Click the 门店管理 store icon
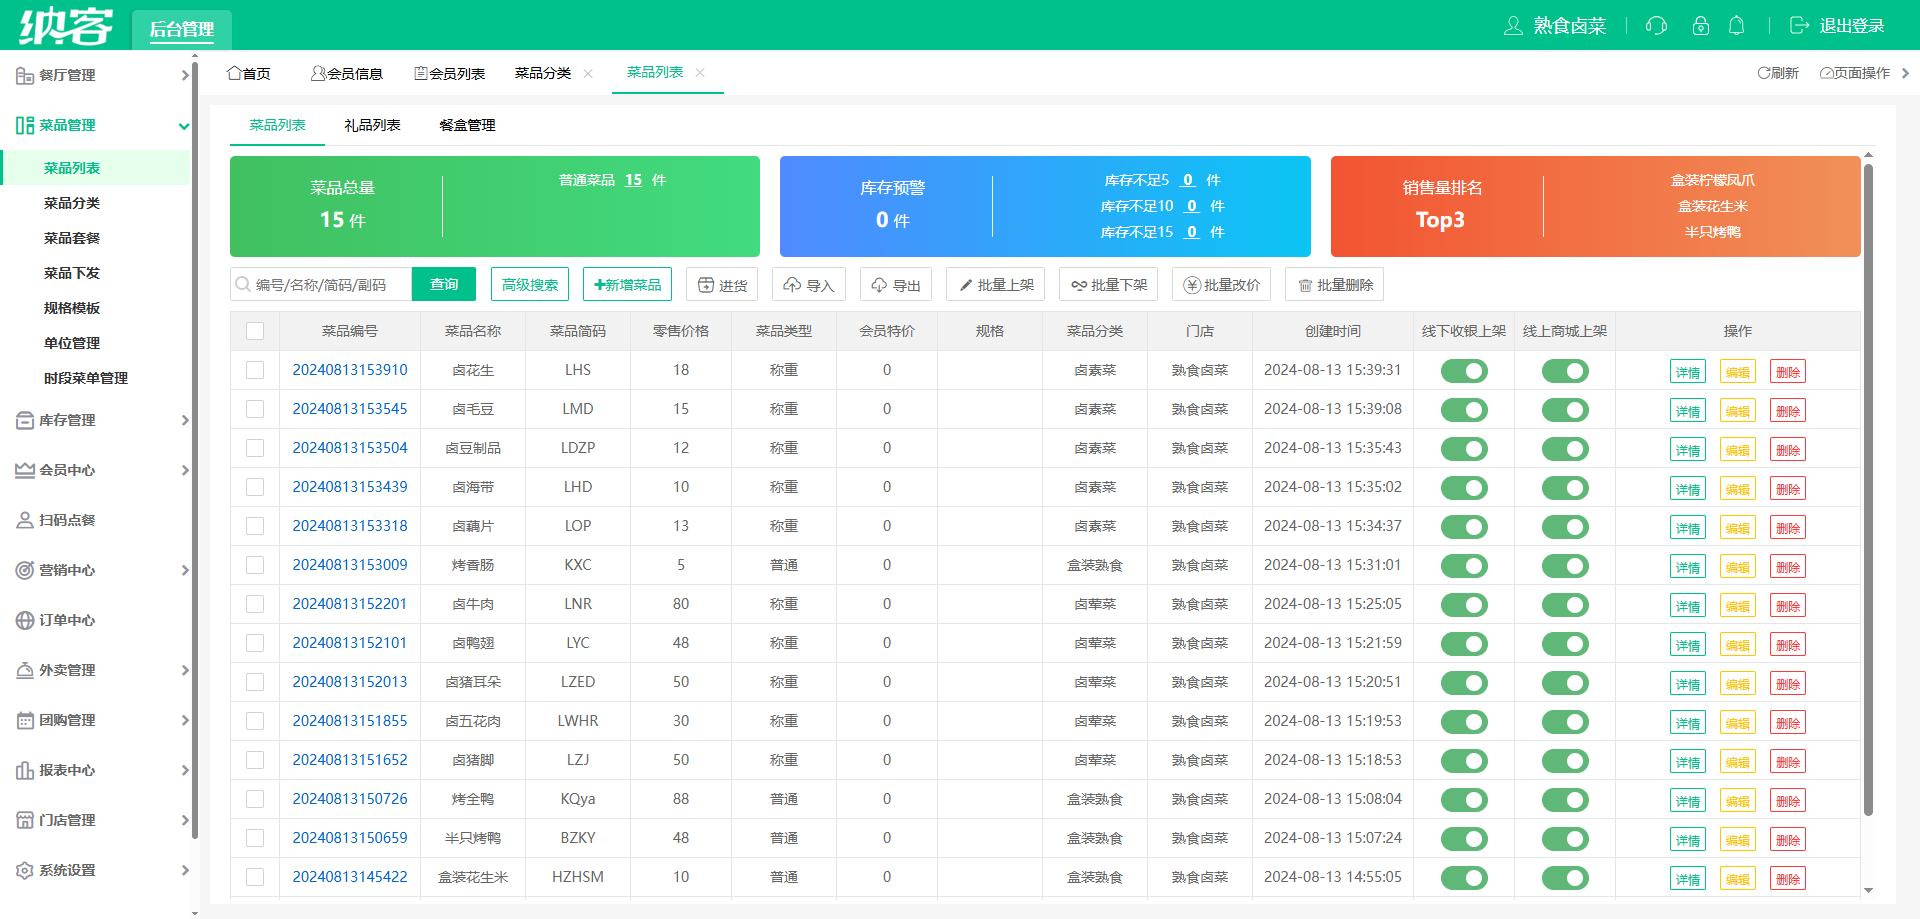Viewport: 1920px width, 919px height. [25, 820]
